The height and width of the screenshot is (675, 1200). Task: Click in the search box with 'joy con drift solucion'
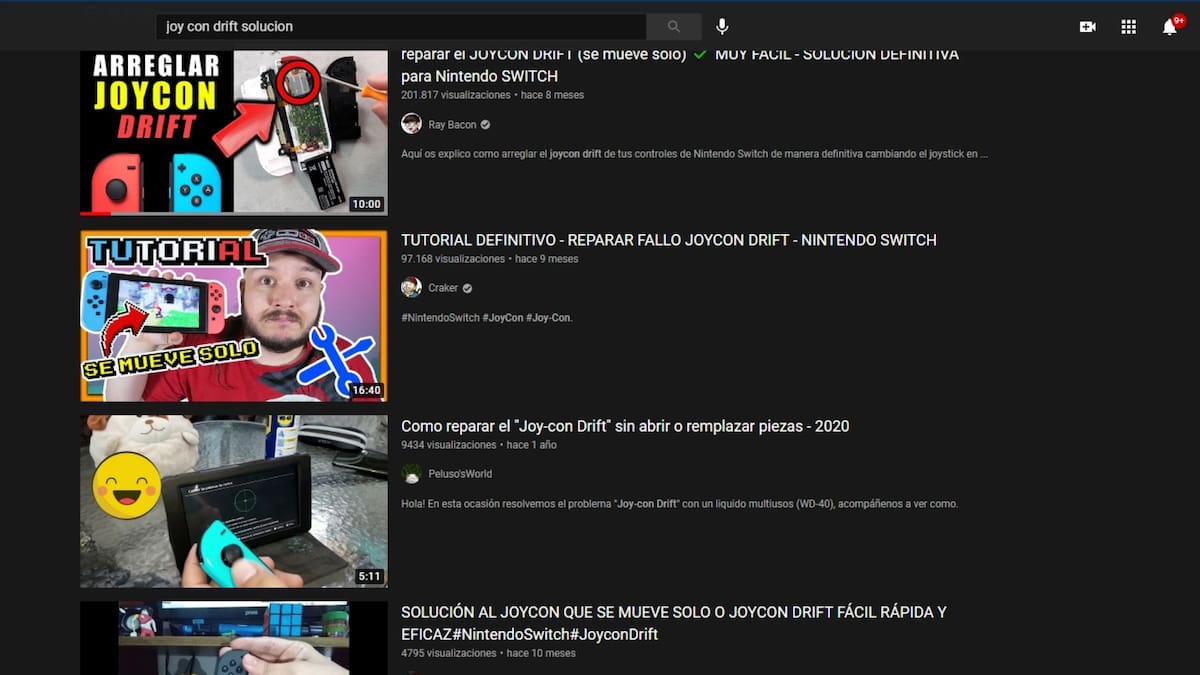point(401,27)
